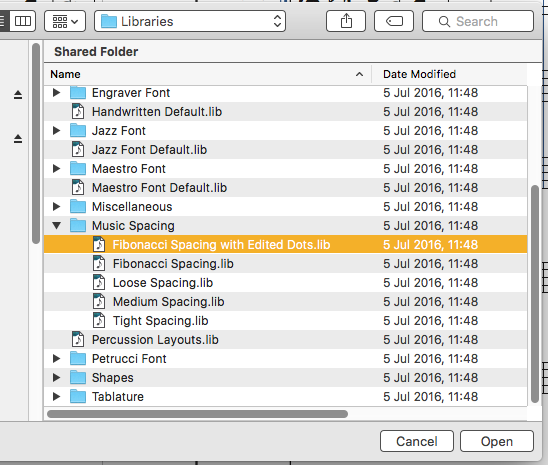Select Percussion Layouts.lib file icon

[x=78, y=340]
